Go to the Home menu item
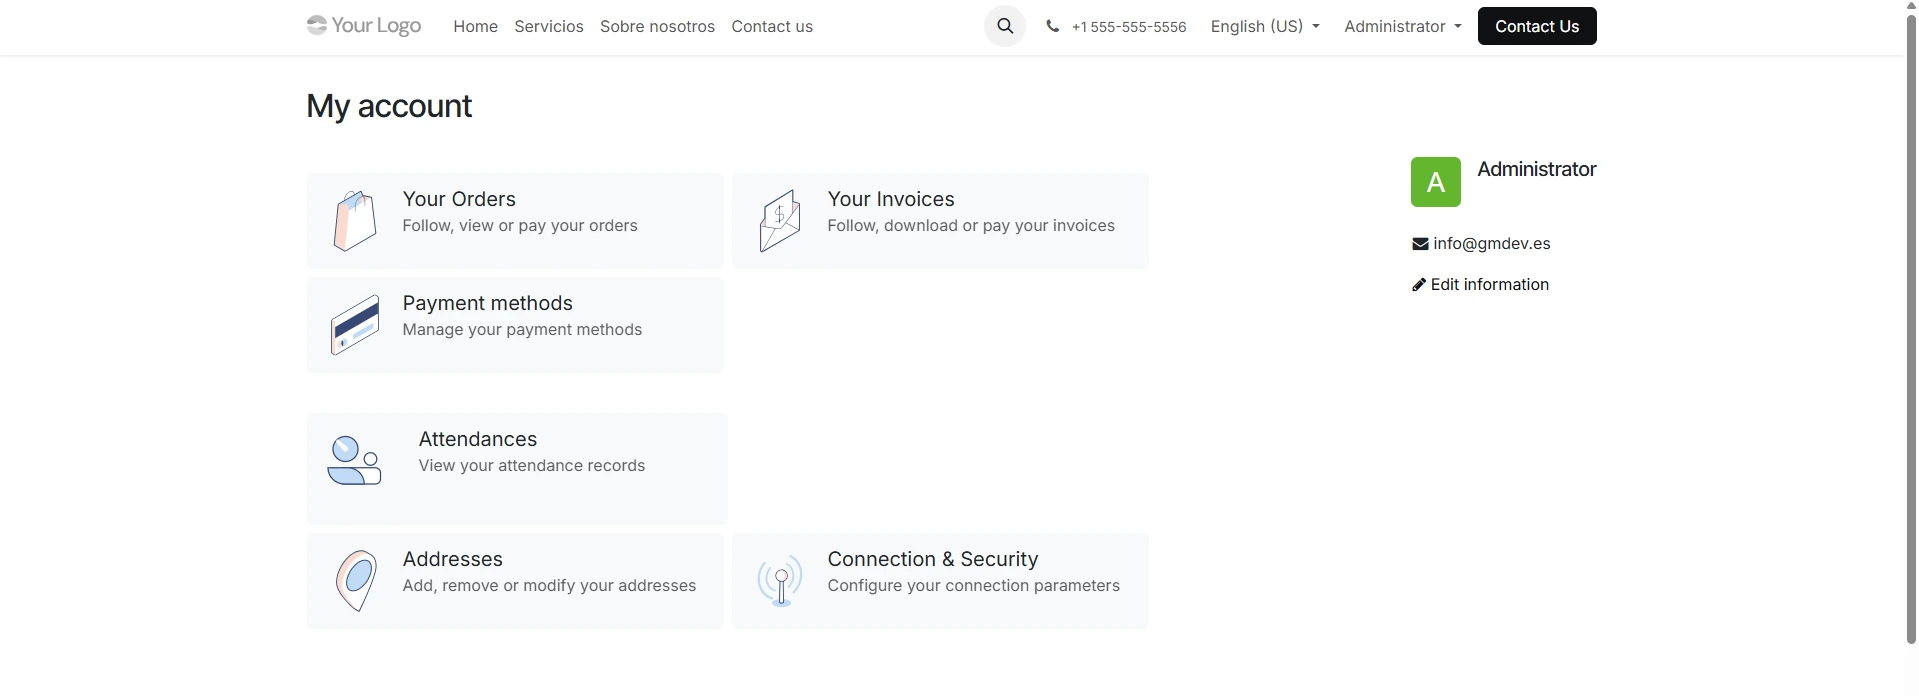1919x696 pixels. [x=475, y=27]
